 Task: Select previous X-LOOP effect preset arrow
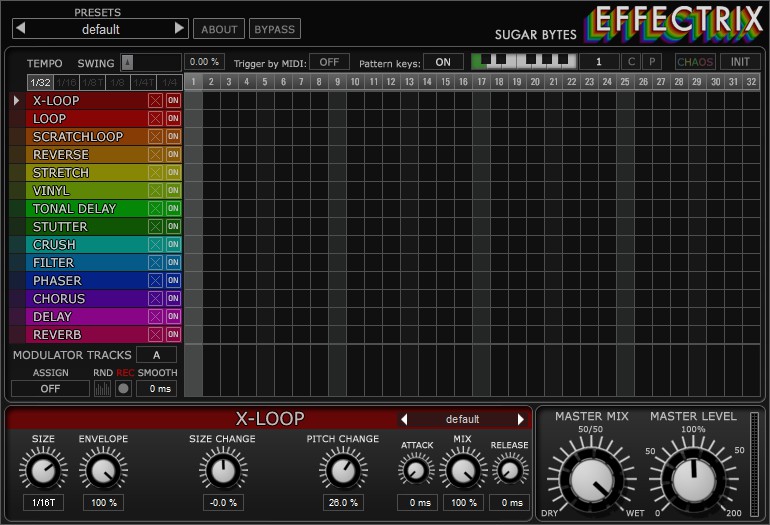404,419
